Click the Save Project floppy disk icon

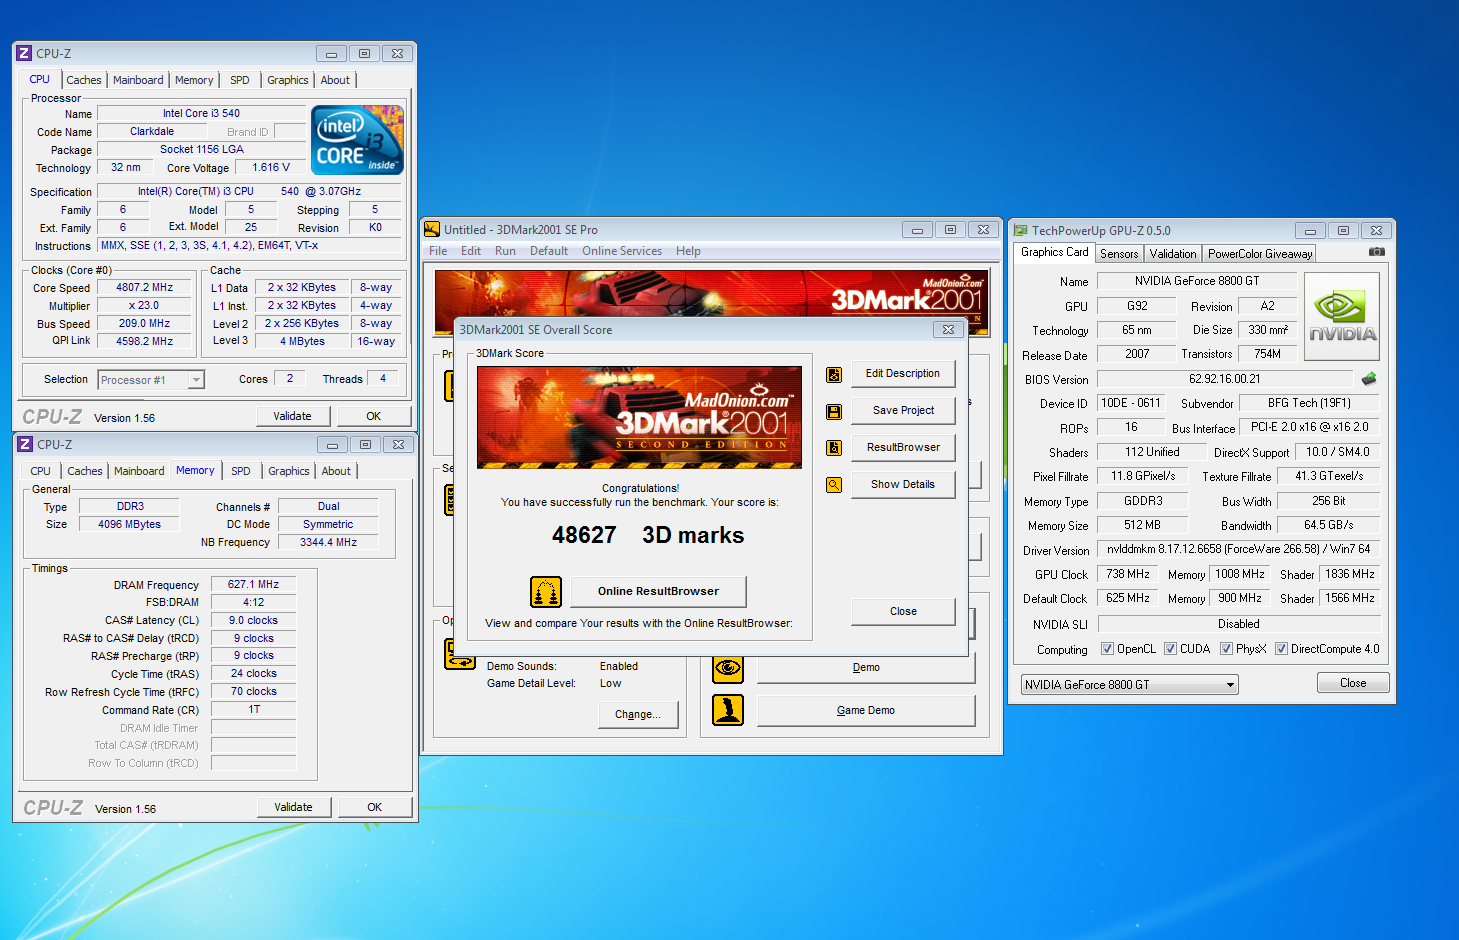[x=834, y=411]
